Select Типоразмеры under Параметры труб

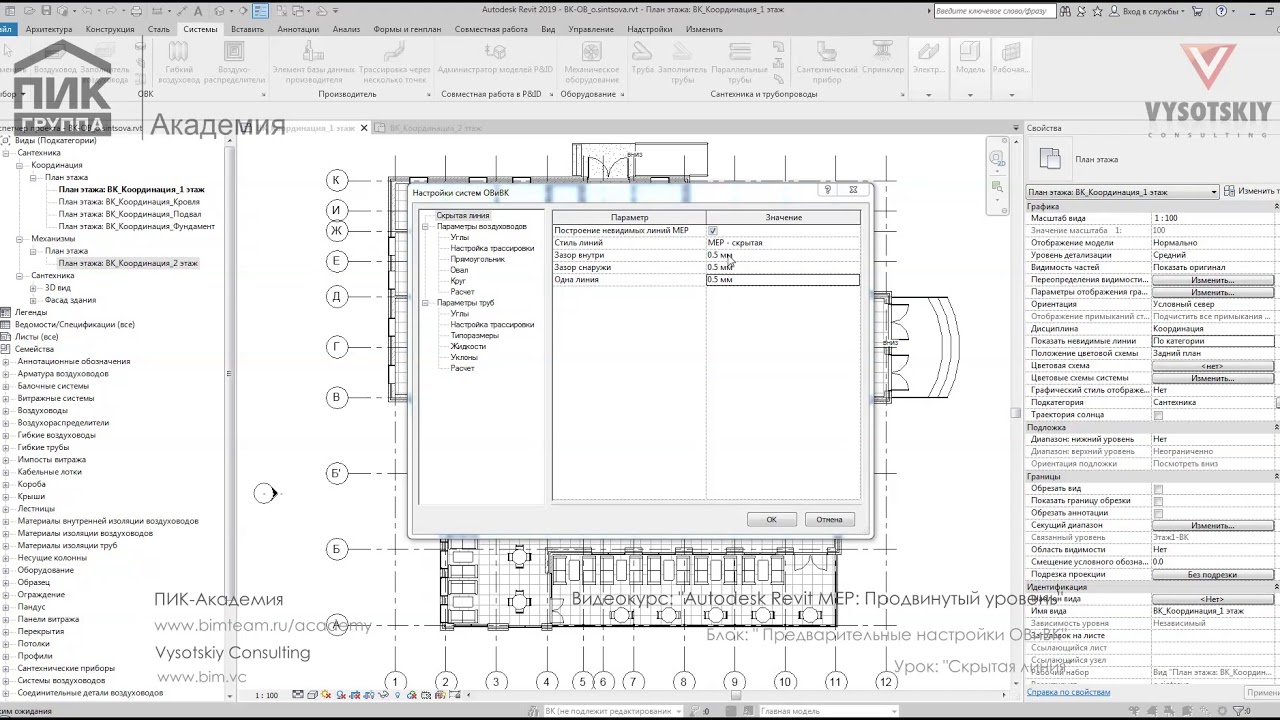tap(474, 336)
